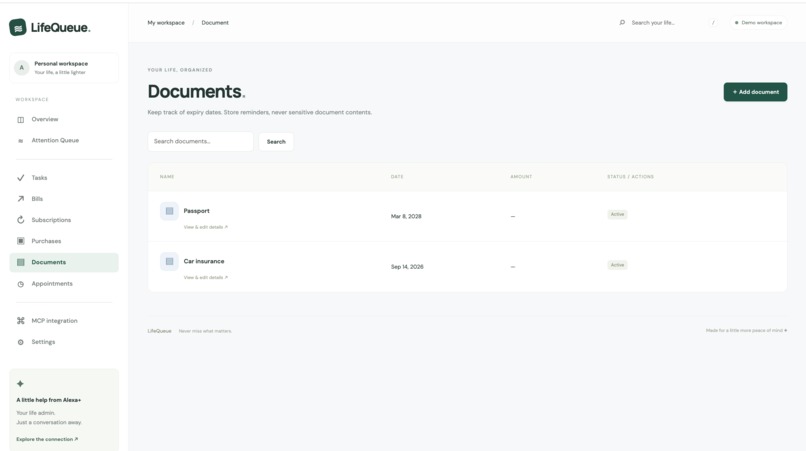This screenshot has height=451, width=806.
Task: Click the Mar 8, 2028 date
Action: [x=406, y=217]
